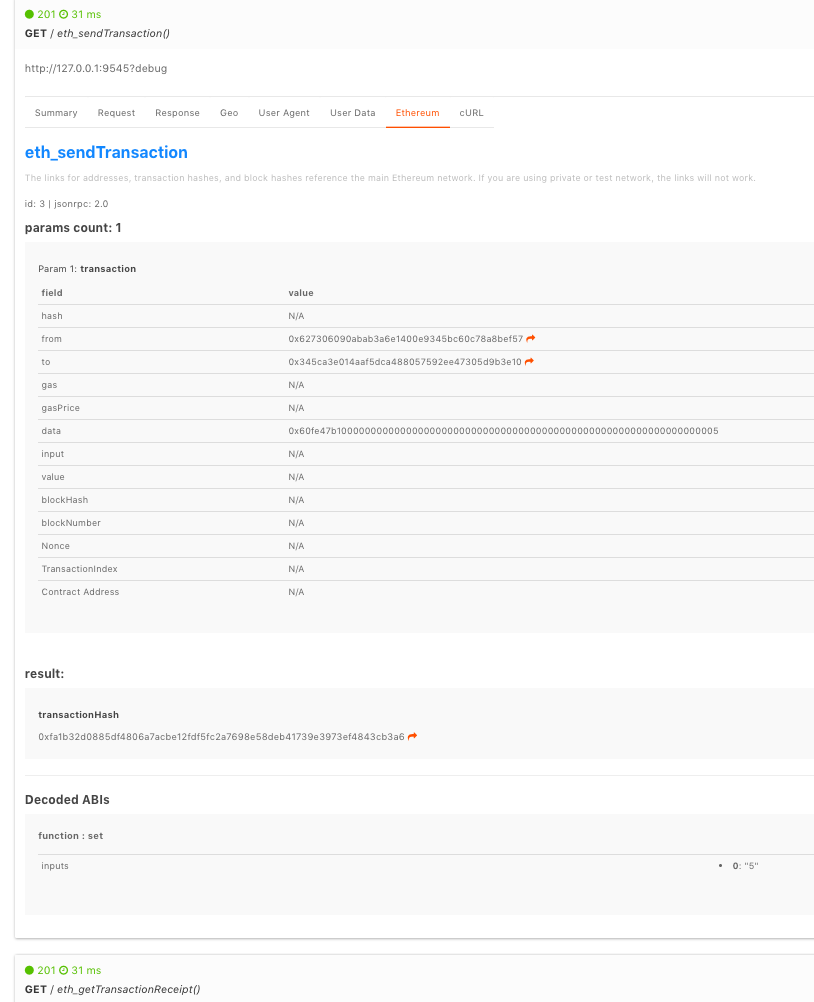814x1002 pixels.
Task: Open the Response tab
Action: 178,112
